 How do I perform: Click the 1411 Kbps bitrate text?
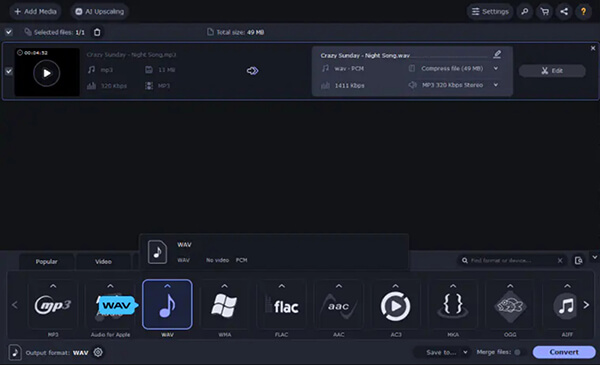[349, 85]
